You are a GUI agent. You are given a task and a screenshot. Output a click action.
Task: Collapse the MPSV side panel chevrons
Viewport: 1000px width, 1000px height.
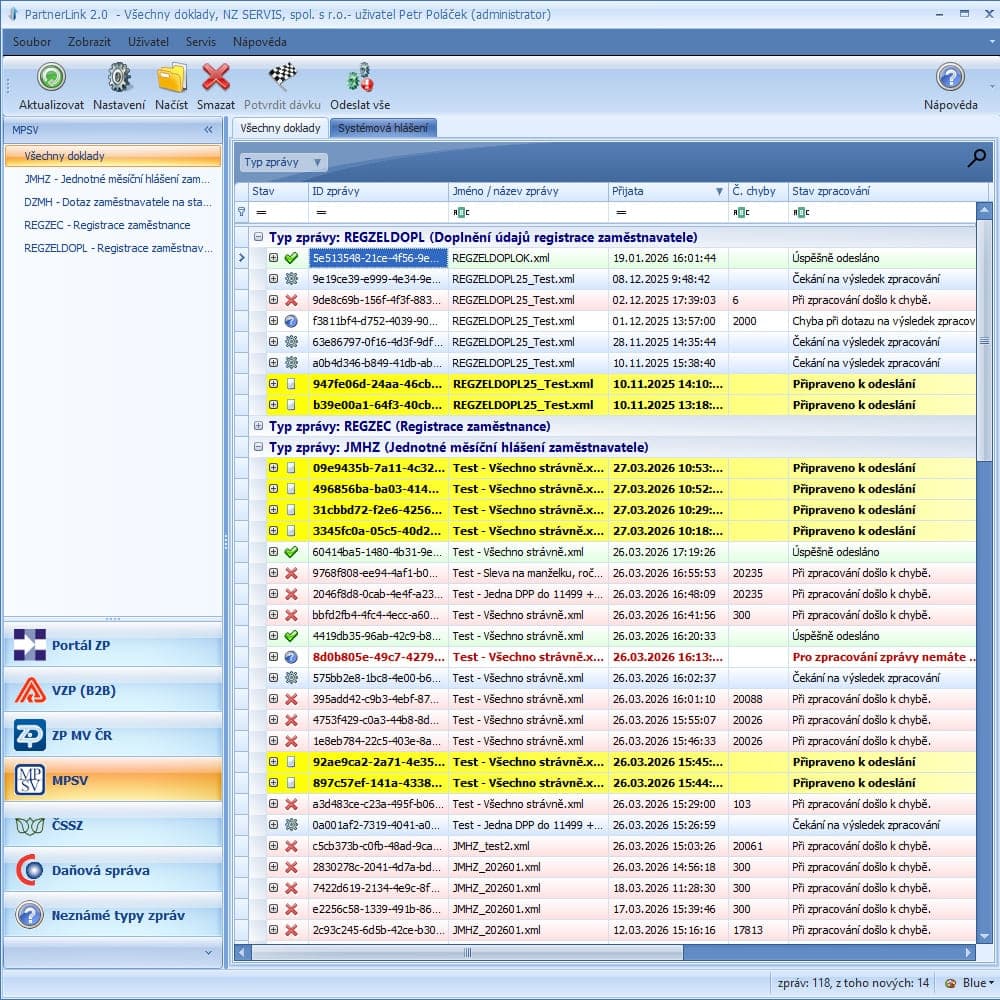209,129
